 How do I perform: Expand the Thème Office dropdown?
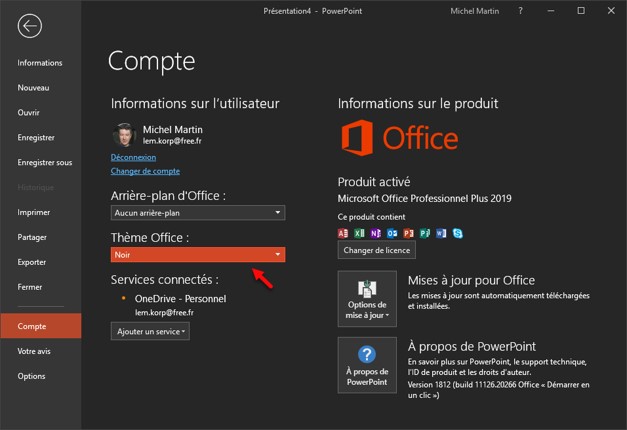pos(198,255)
